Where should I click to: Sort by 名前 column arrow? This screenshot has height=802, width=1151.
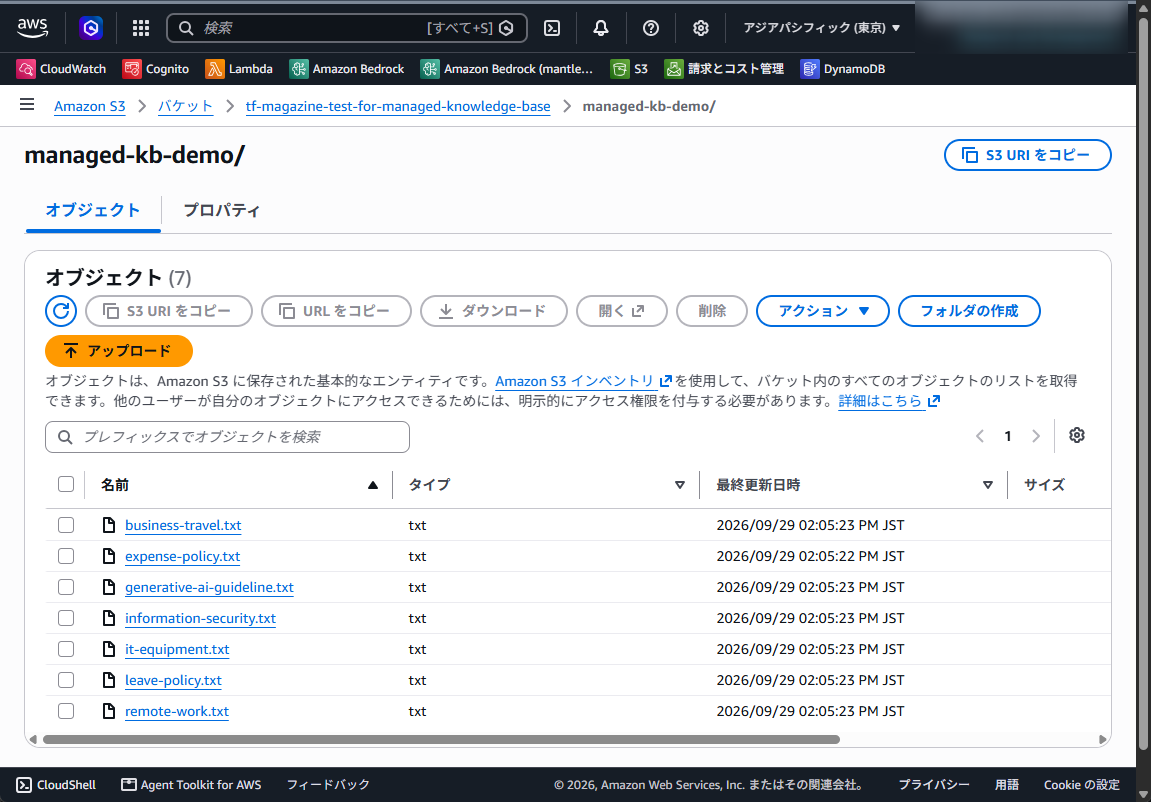373,485
